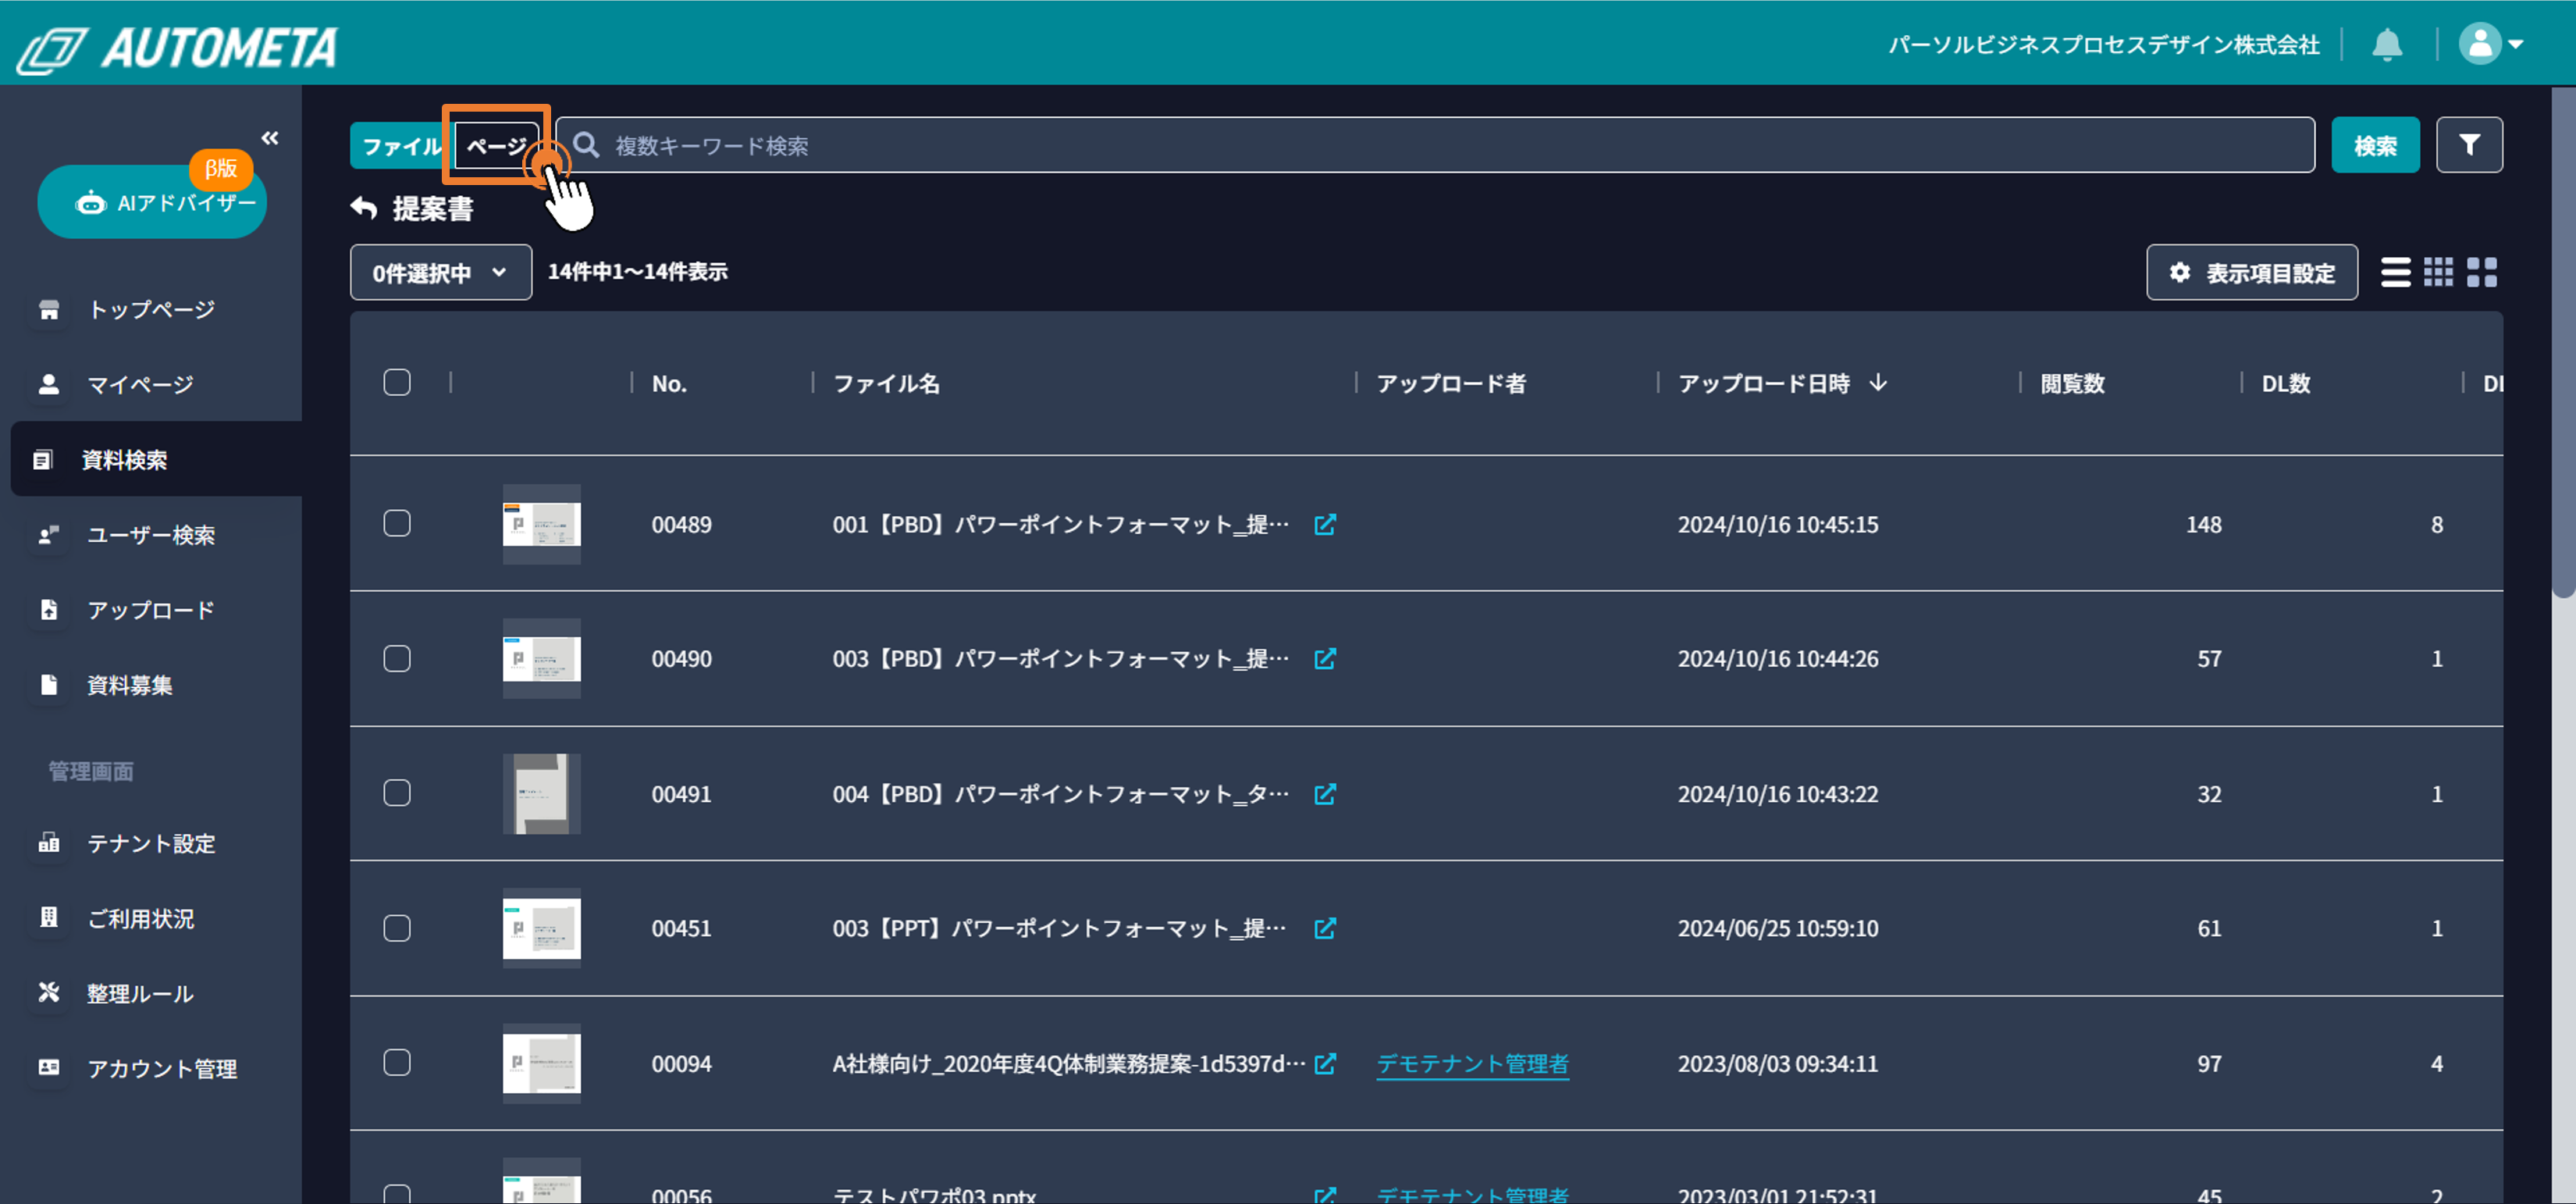Click the magnifier icon in search box
Viewport: 2576px width, 1204px height.
(586, 146)
